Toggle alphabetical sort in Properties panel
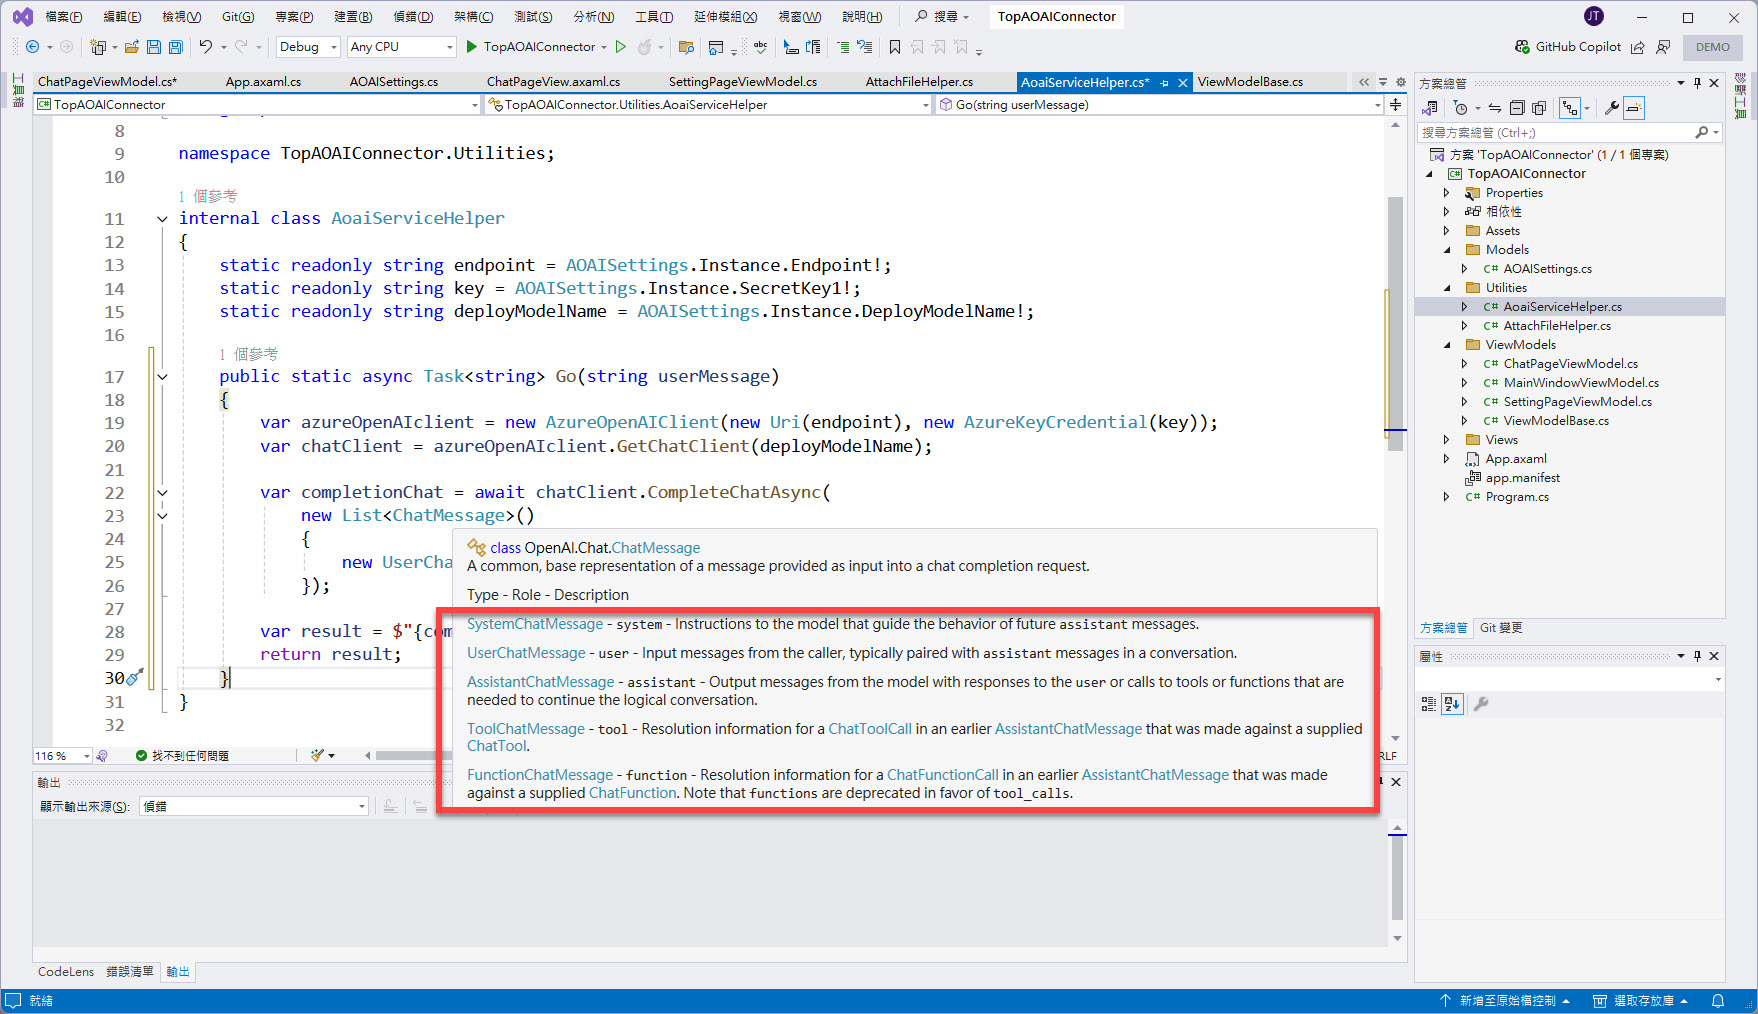The image size is (1758, 1014). (1452, 704)
